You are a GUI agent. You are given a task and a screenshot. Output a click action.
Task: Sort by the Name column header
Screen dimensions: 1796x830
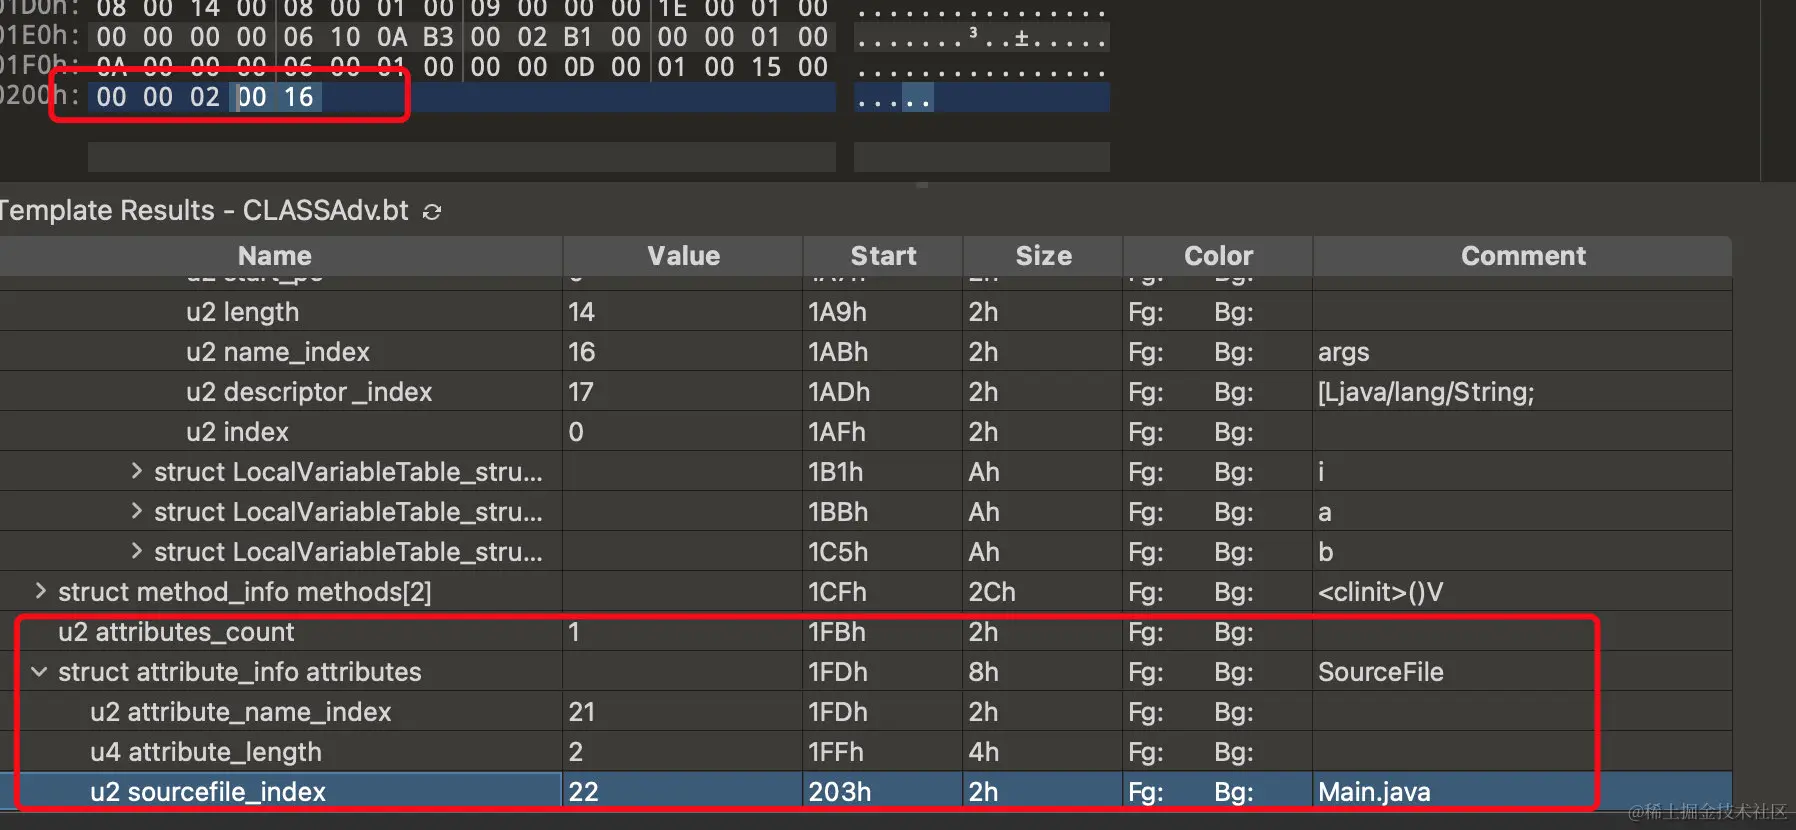pyautogui.click(x=280, y=256)
